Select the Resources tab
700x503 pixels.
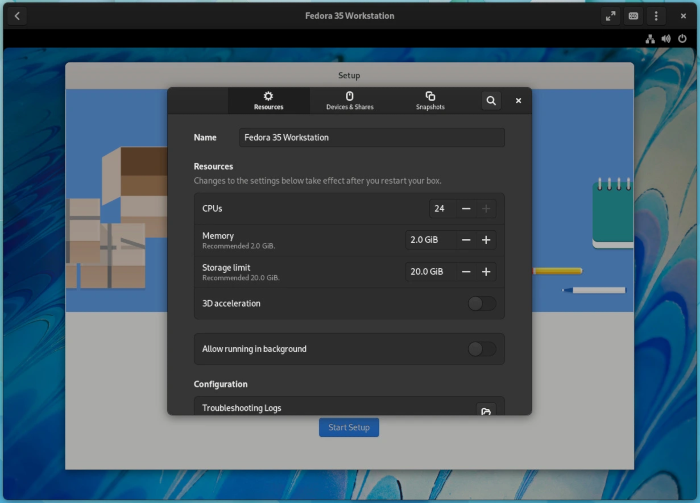(x=268, y=101)
